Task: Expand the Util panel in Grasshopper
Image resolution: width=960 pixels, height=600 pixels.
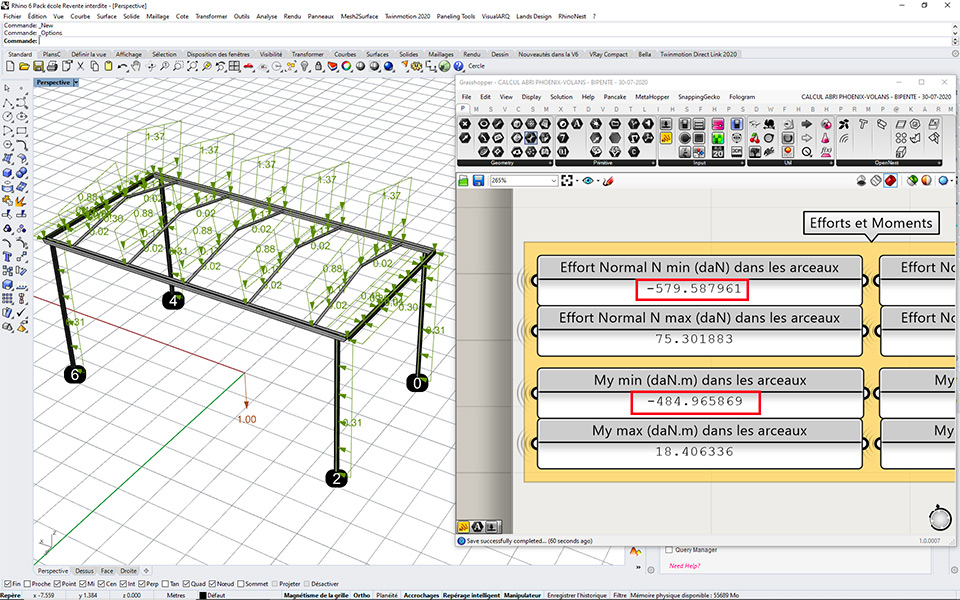Action: pos(831,163)
